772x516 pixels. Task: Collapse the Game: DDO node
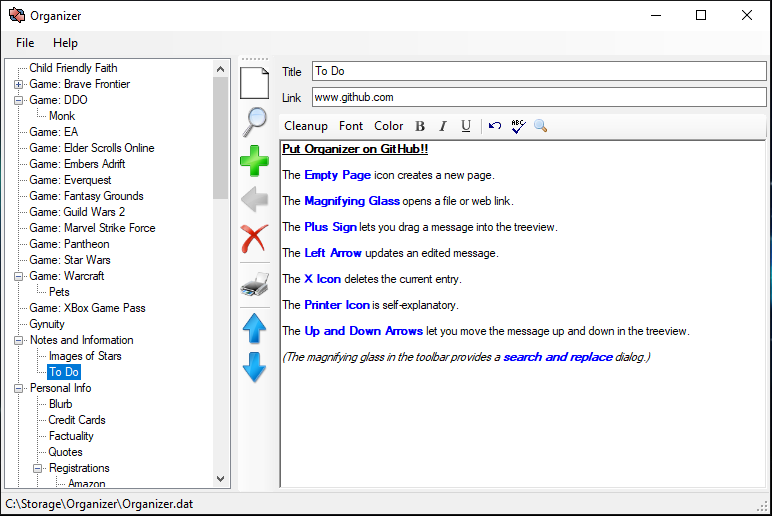(x=19, y=100)
